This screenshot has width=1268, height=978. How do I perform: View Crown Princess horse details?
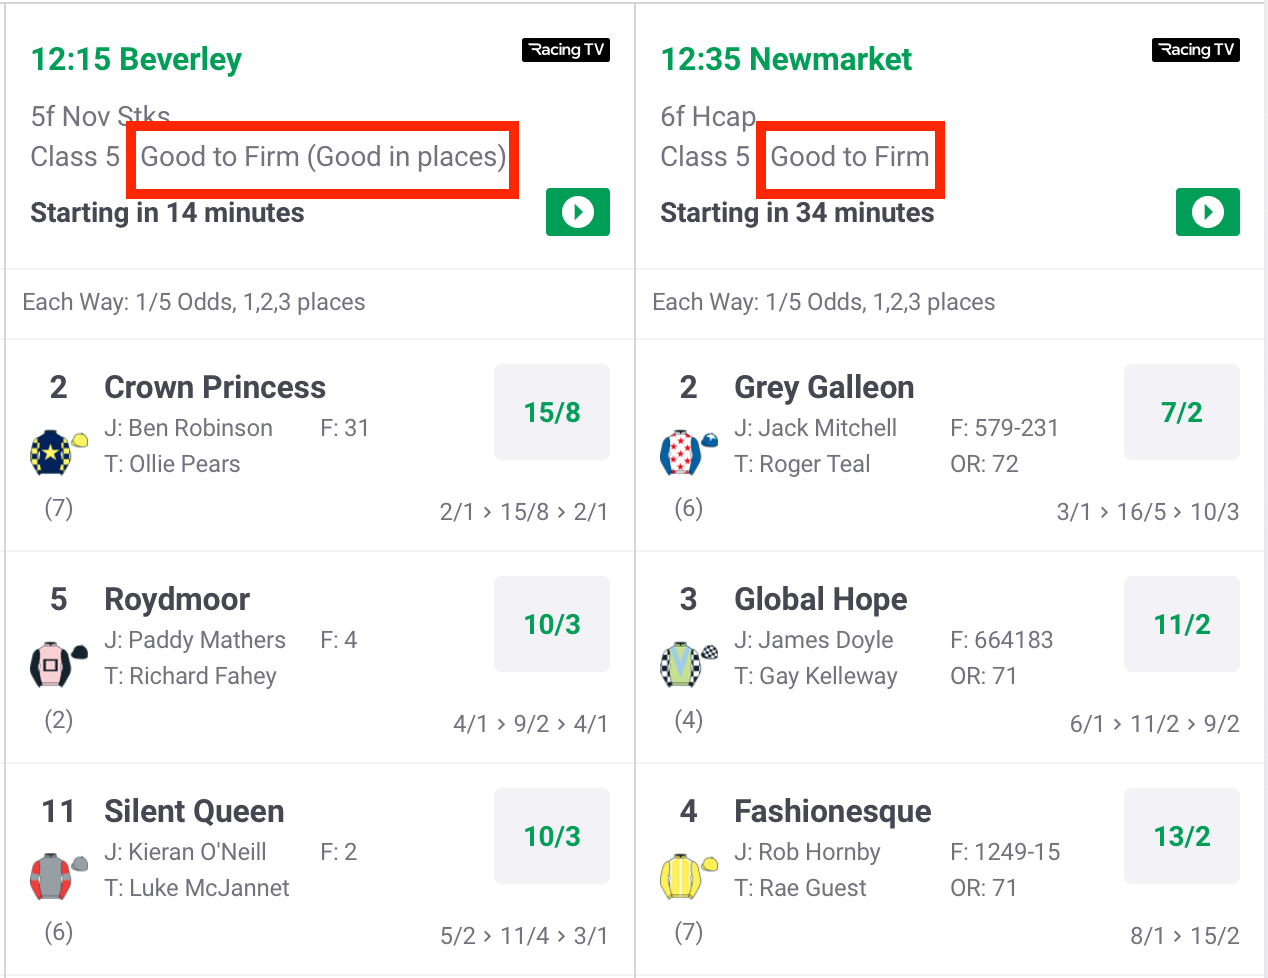(x=214, y=387)
